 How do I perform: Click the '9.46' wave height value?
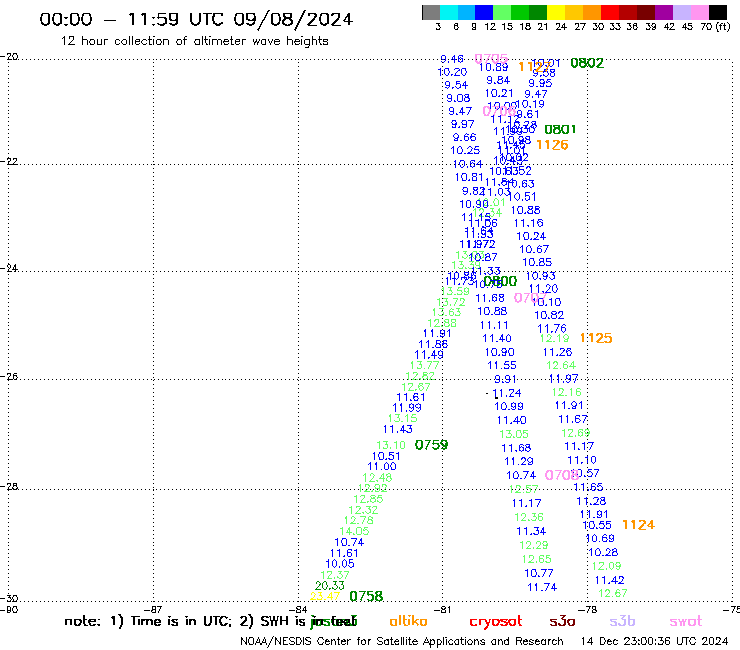452,59
